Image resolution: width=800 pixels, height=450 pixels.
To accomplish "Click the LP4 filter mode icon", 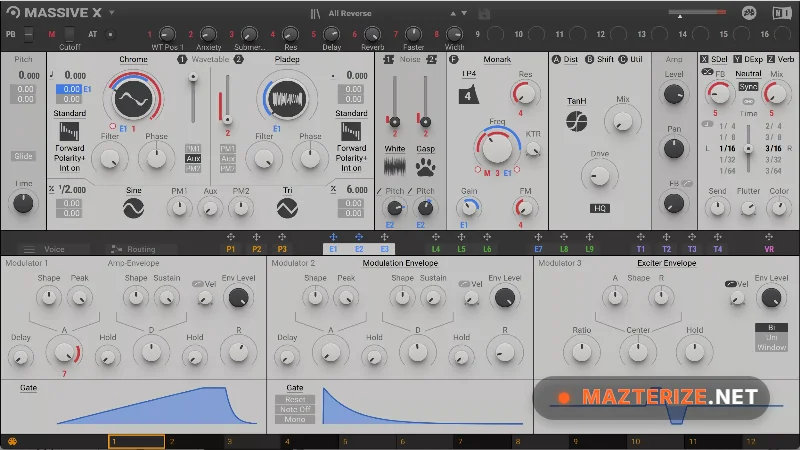I will coord(468,94).
